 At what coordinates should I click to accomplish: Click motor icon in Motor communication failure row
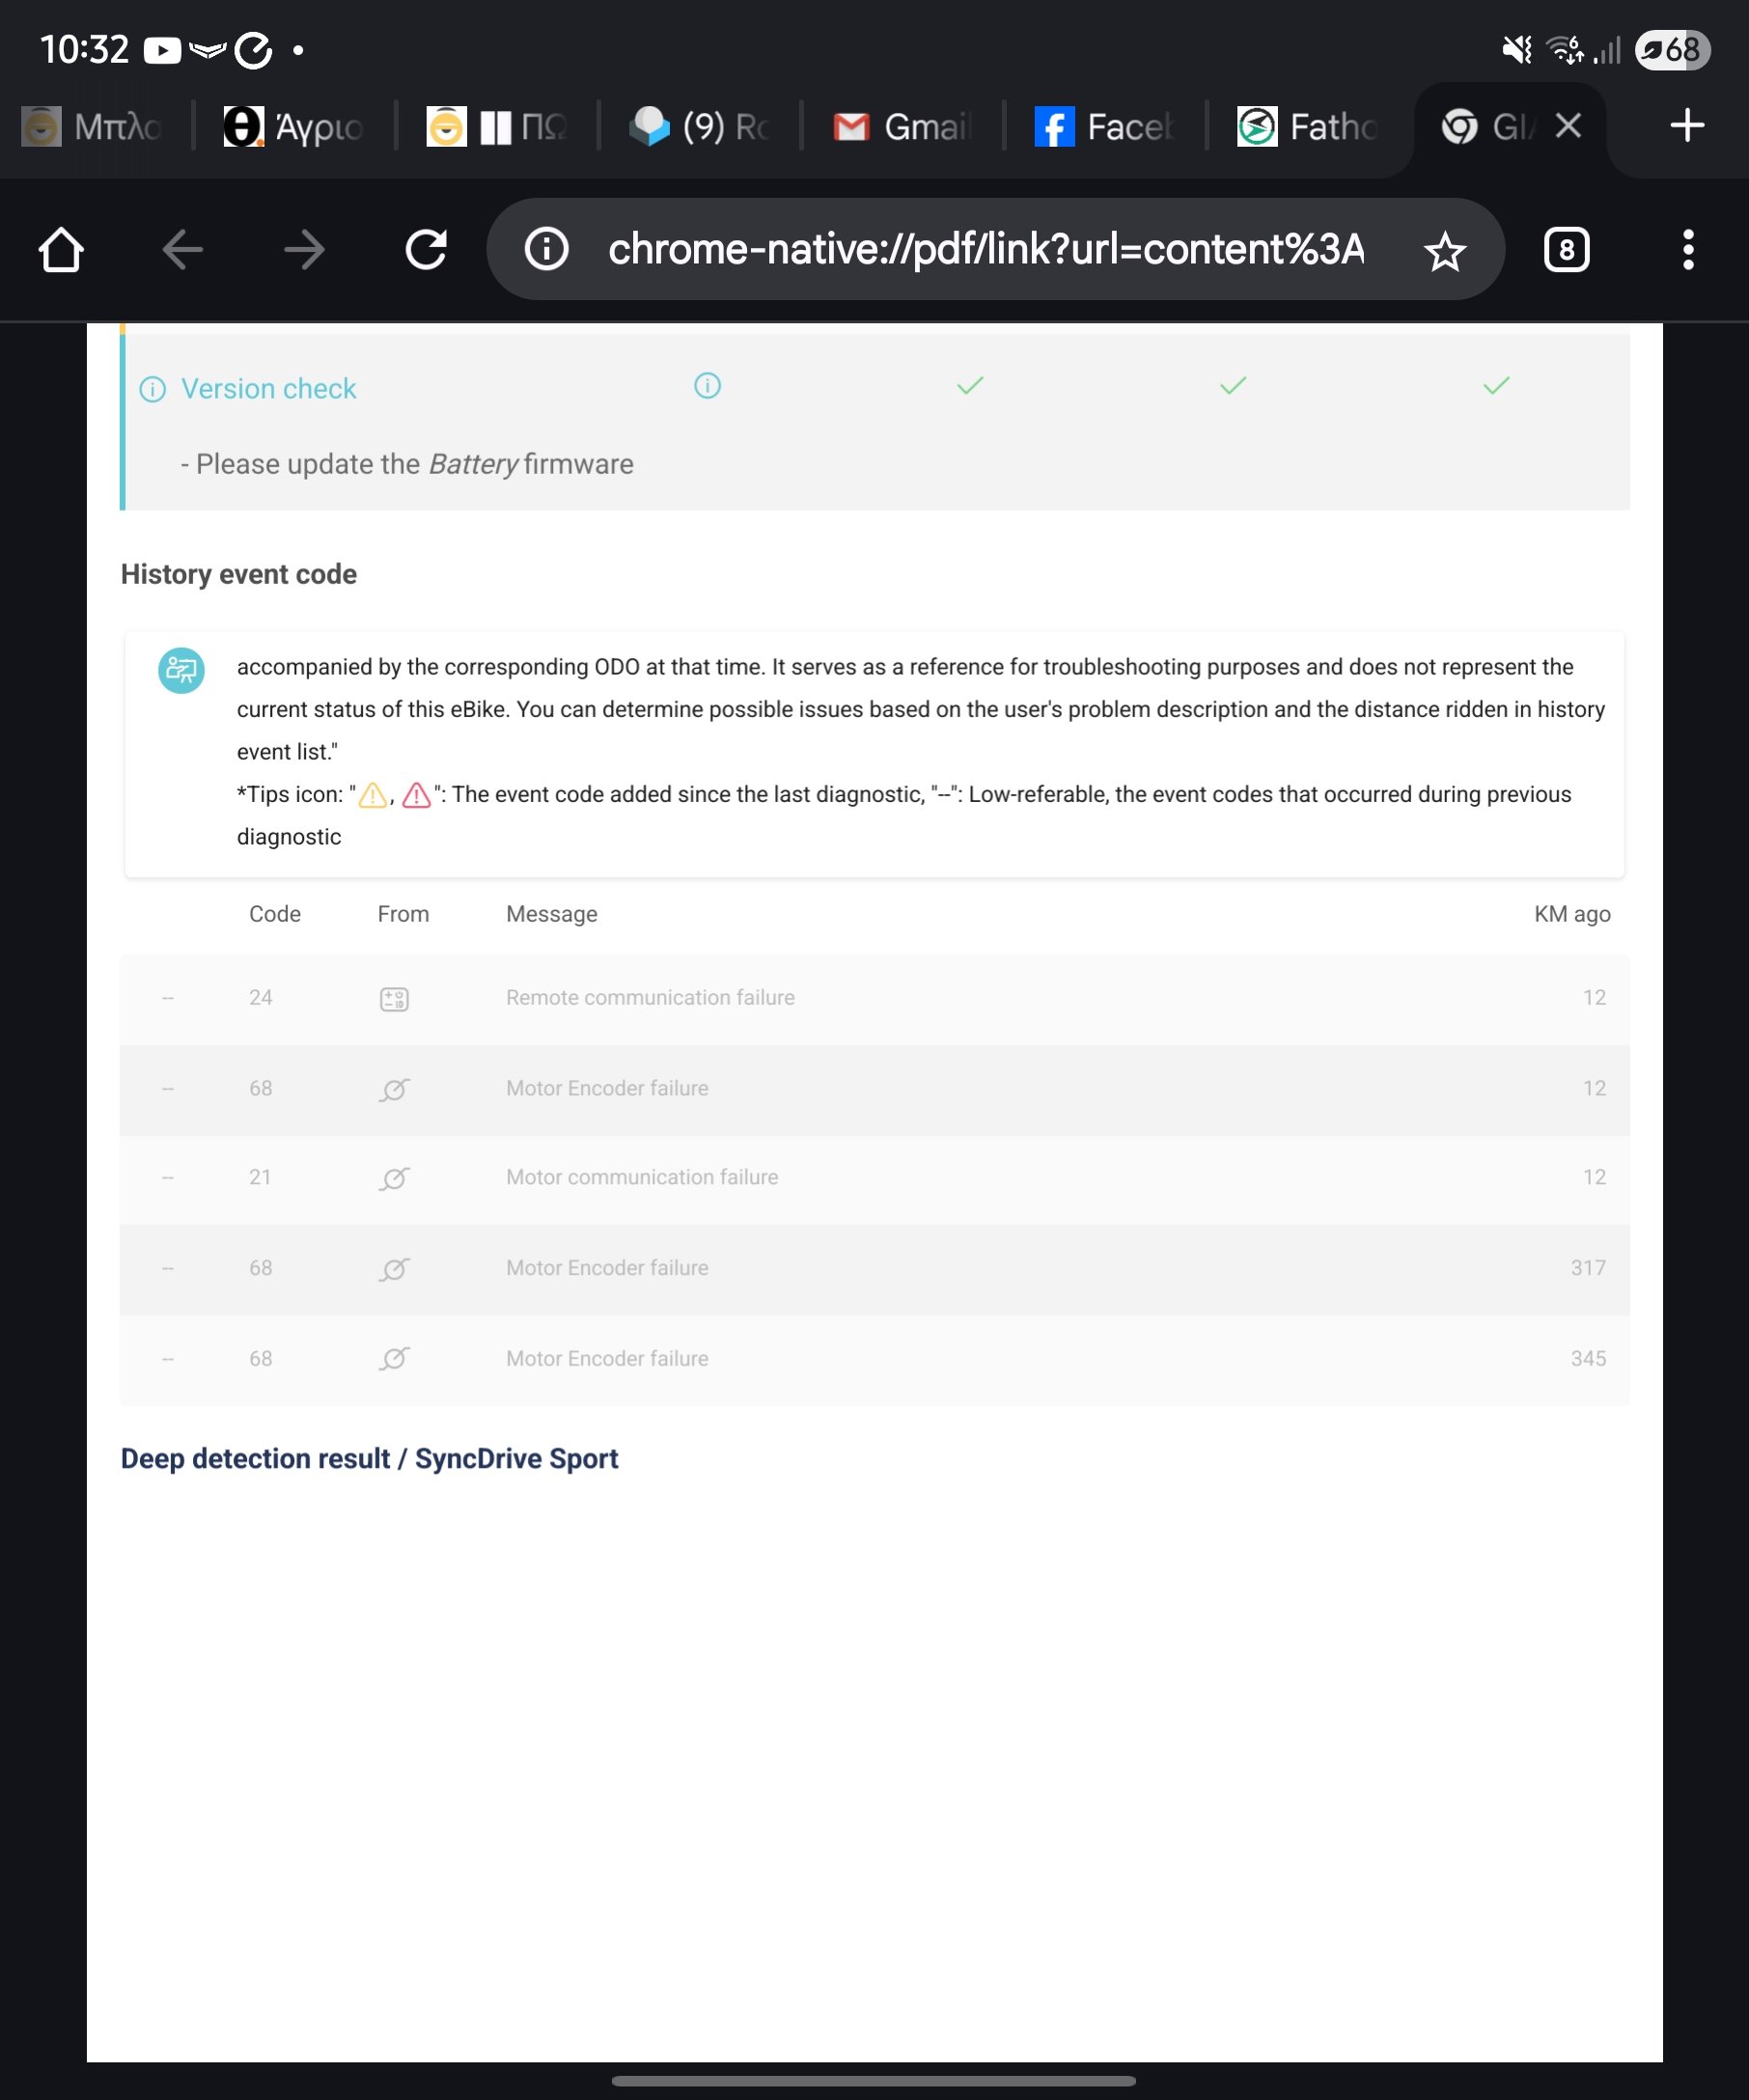point(394,1178)
